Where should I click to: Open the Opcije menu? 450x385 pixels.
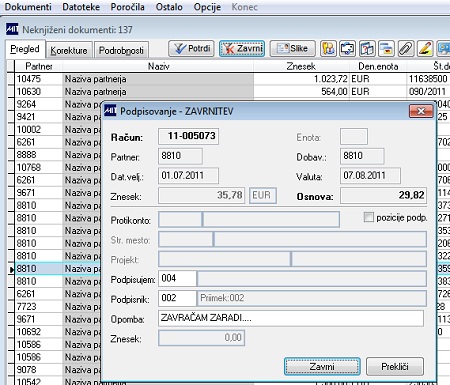pyautogui.click(x=207, y=7)
